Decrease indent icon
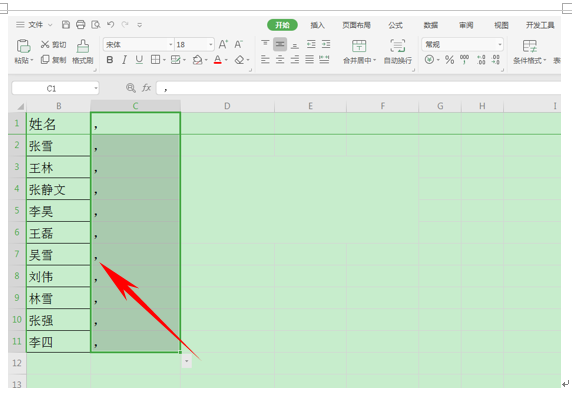 click(x=311, y=44)
